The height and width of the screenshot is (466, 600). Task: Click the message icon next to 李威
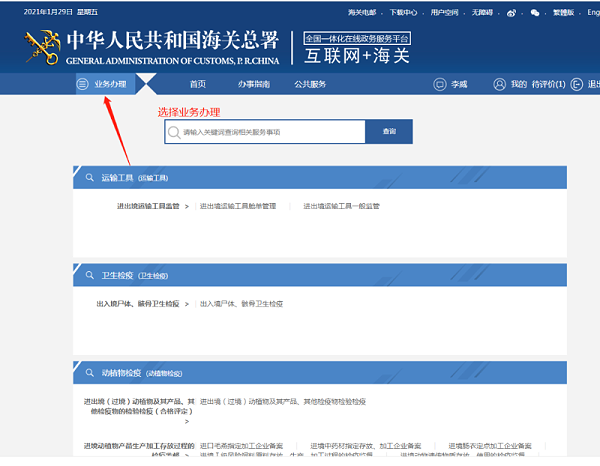click(x=440, y=84)
